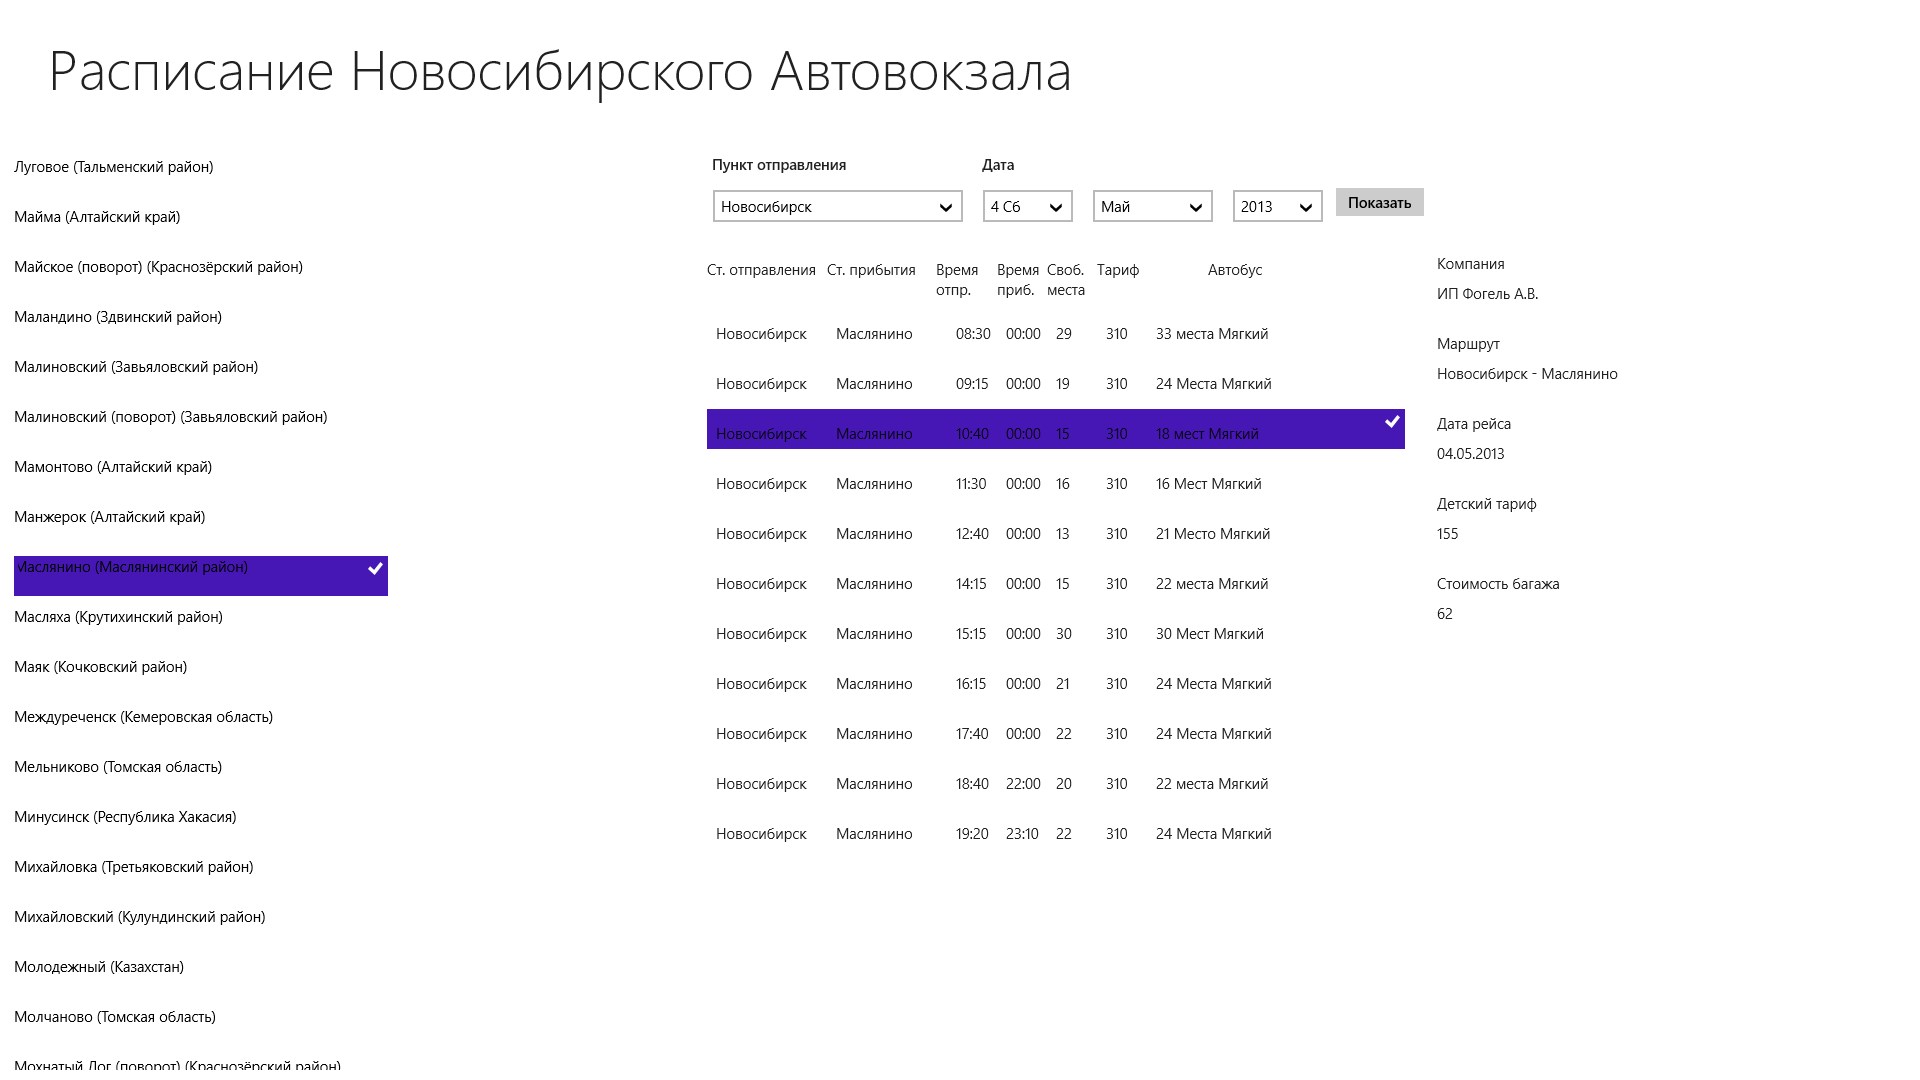Select the 09:15 trip with 19 seats

point(1055,384)
